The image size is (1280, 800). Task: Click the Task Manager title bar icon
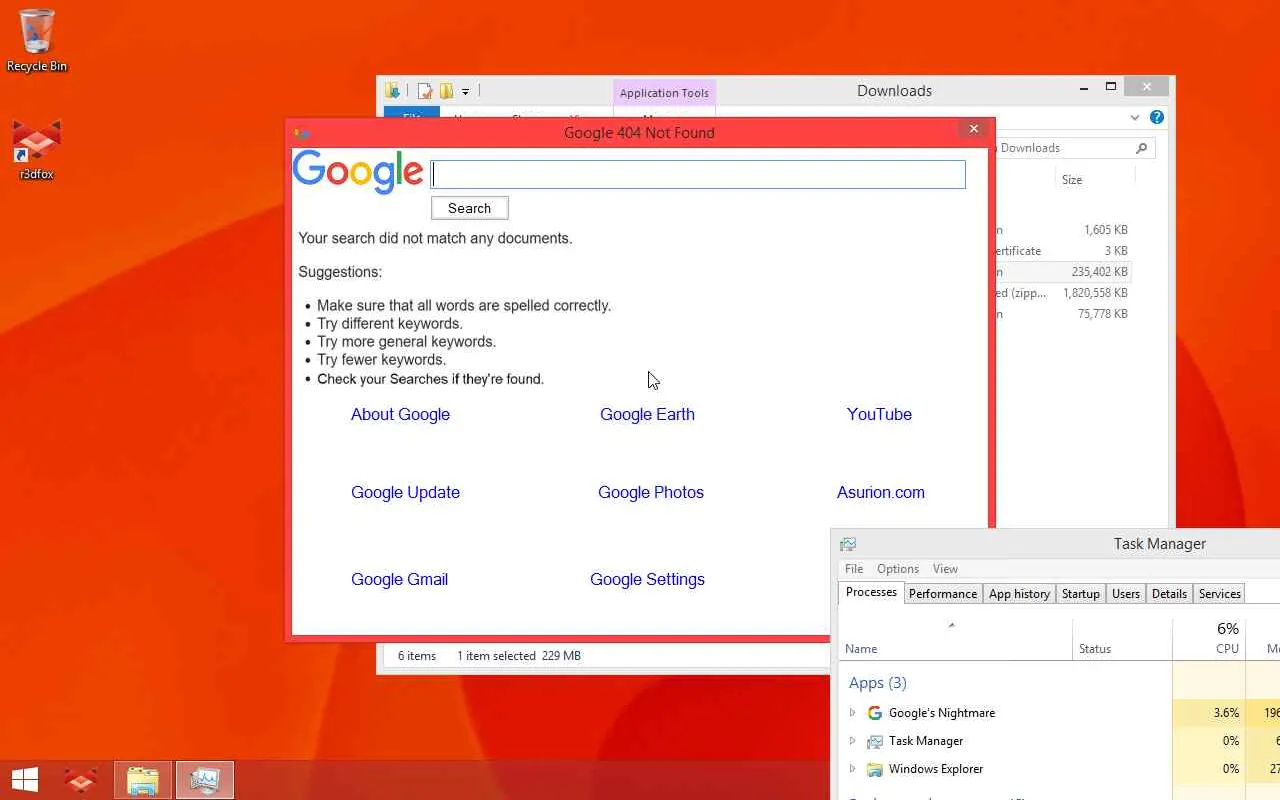[x=848, y=544]
